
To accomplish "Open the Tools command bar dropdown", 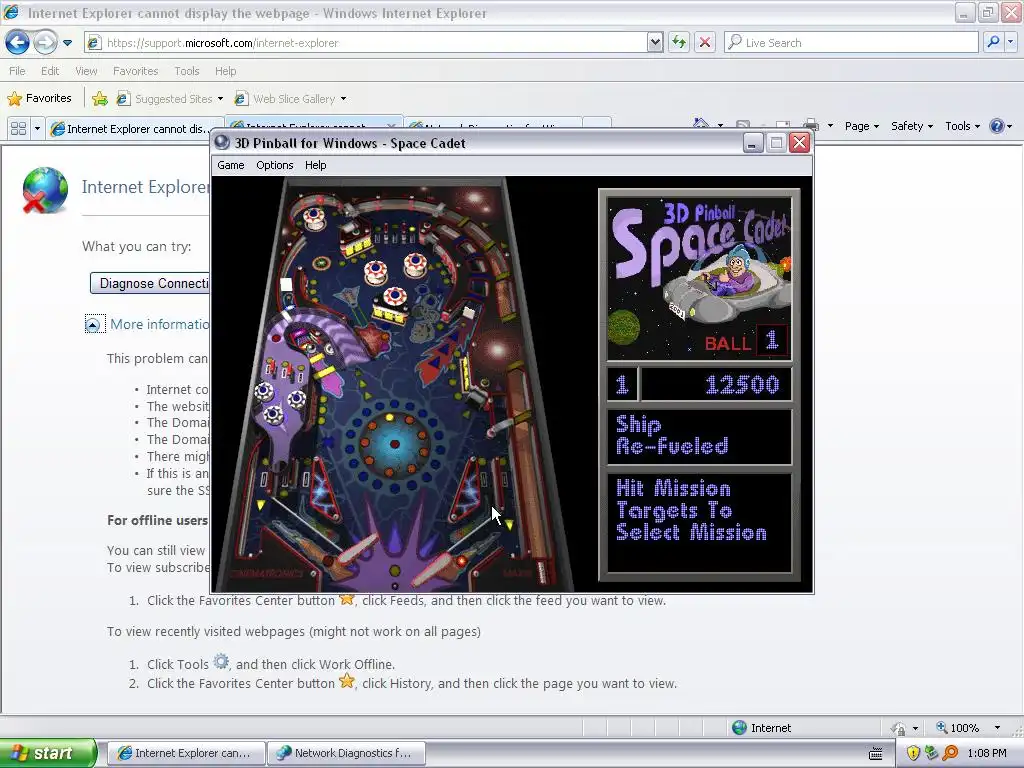I will pos(963,126).
